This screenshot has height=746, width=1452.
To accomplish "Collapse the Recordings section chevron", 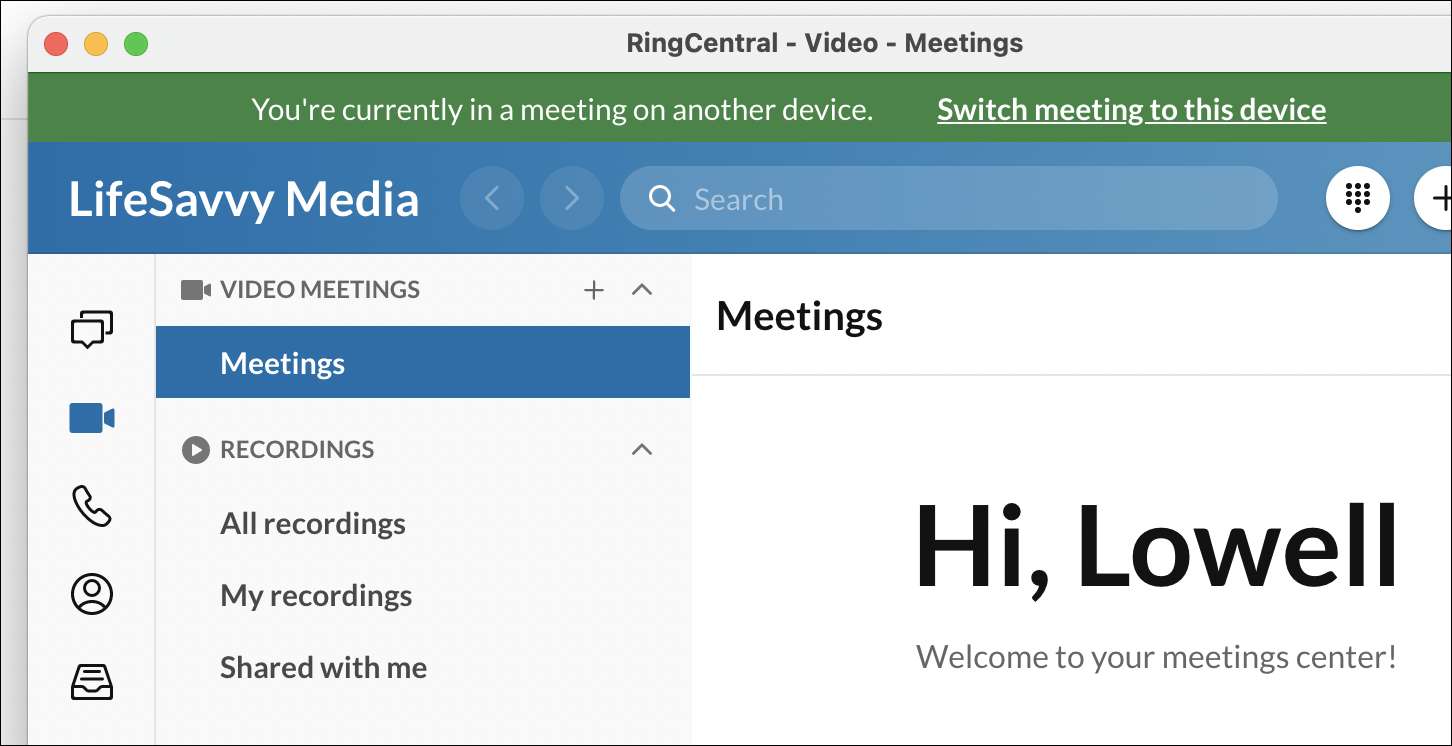I will pos(642,450).
